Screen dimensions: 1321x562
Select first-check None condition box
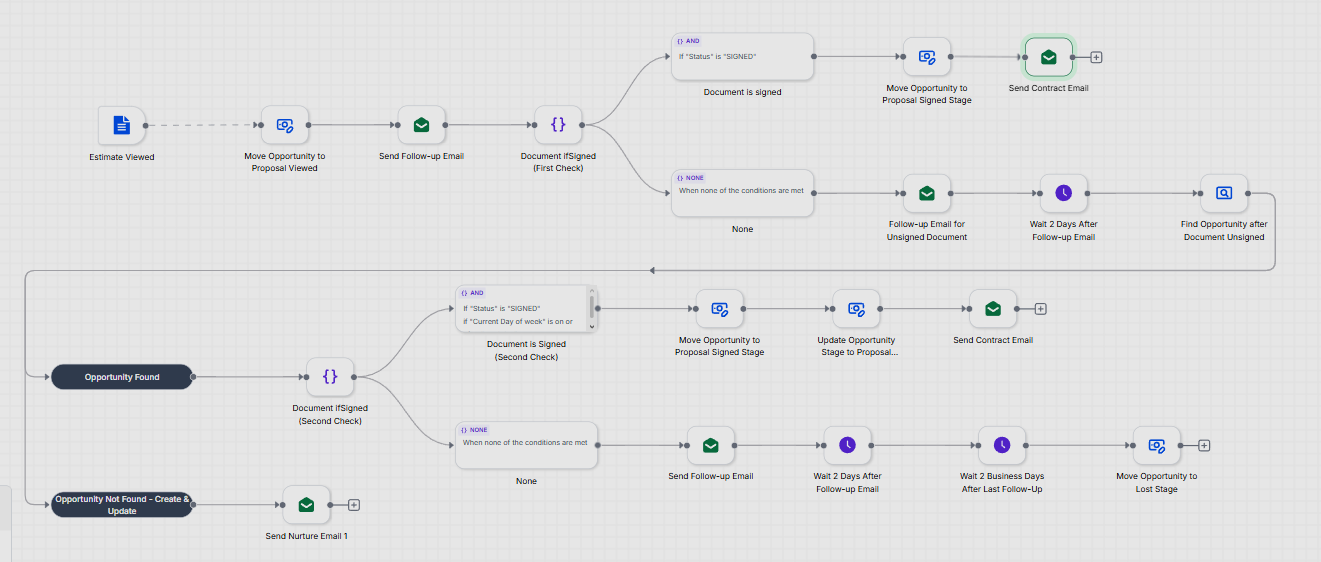click(742, 193)
